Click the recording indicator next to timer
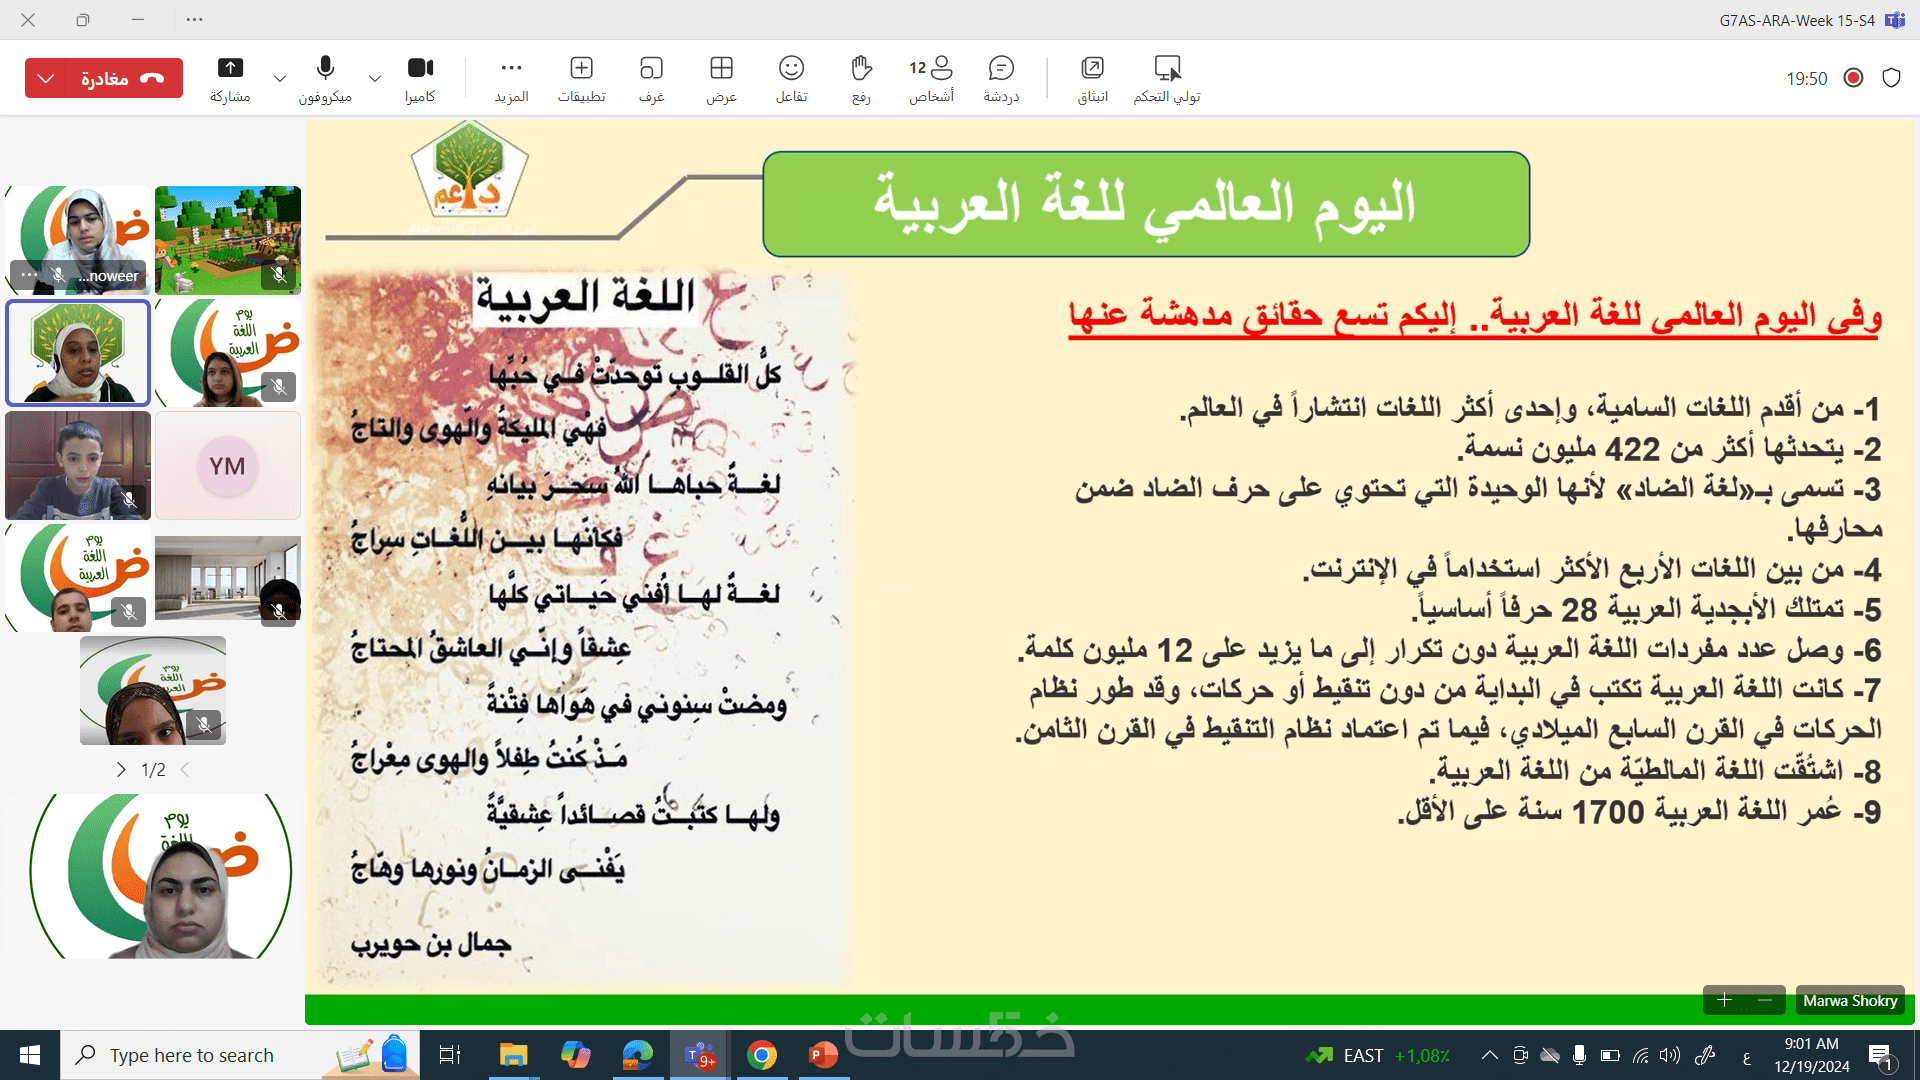The width and height of the screenshot is (1920, 1080). click(1853, 78)
